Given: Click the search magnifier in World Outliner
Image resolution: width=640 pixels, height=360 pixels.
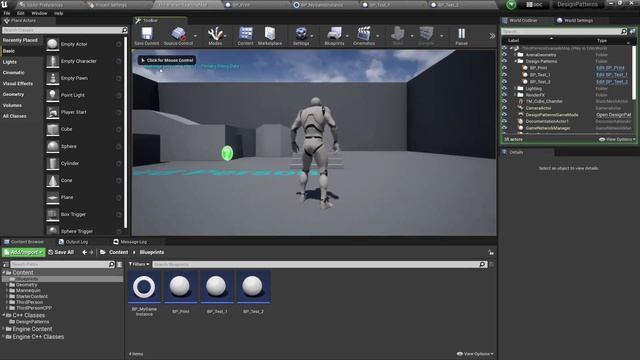Looking at the screenshot, I should 623,31.
